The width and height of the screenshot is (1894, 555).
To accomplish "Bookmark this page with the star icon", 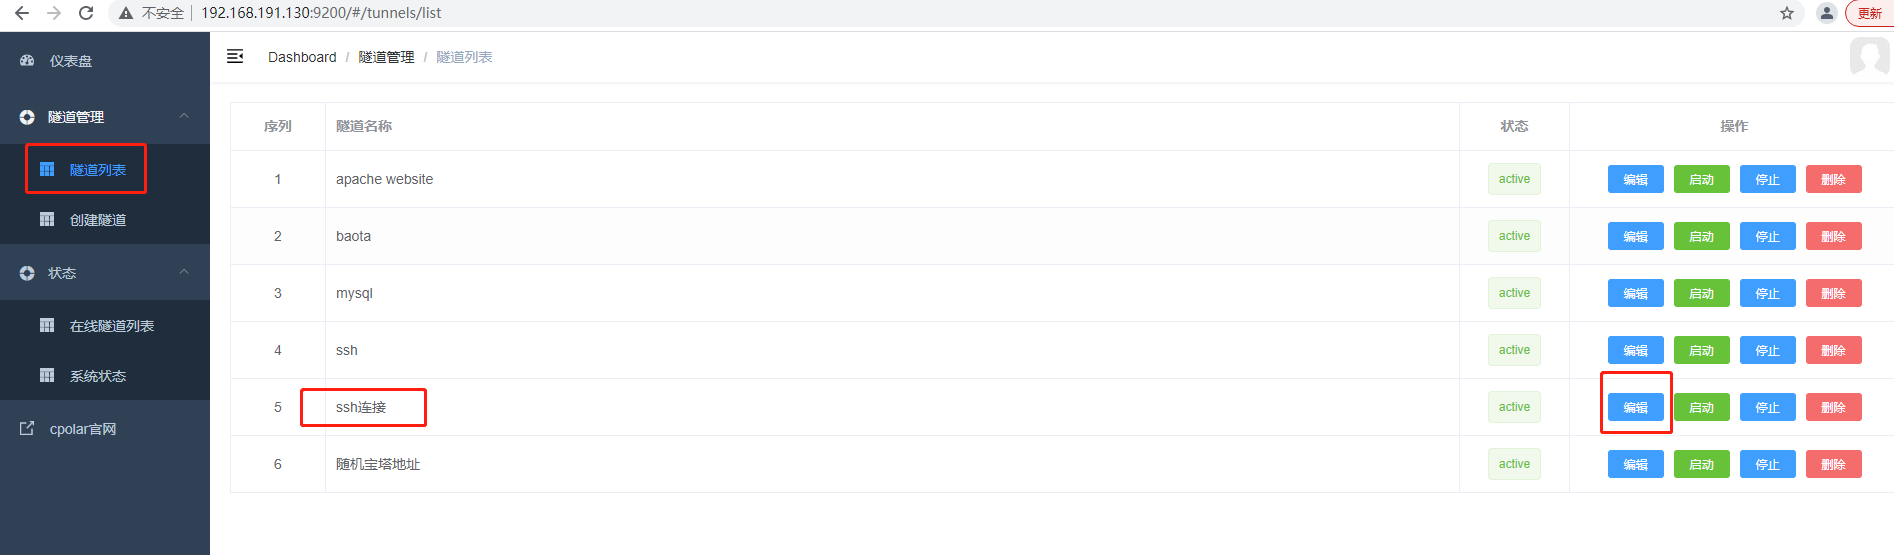I will (x=1787, y=13).
